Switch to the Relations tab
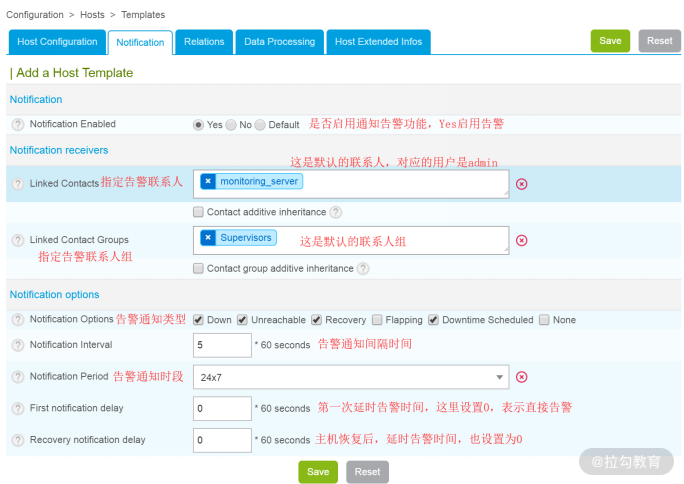The image size is (684, 484). click(204, 42)
